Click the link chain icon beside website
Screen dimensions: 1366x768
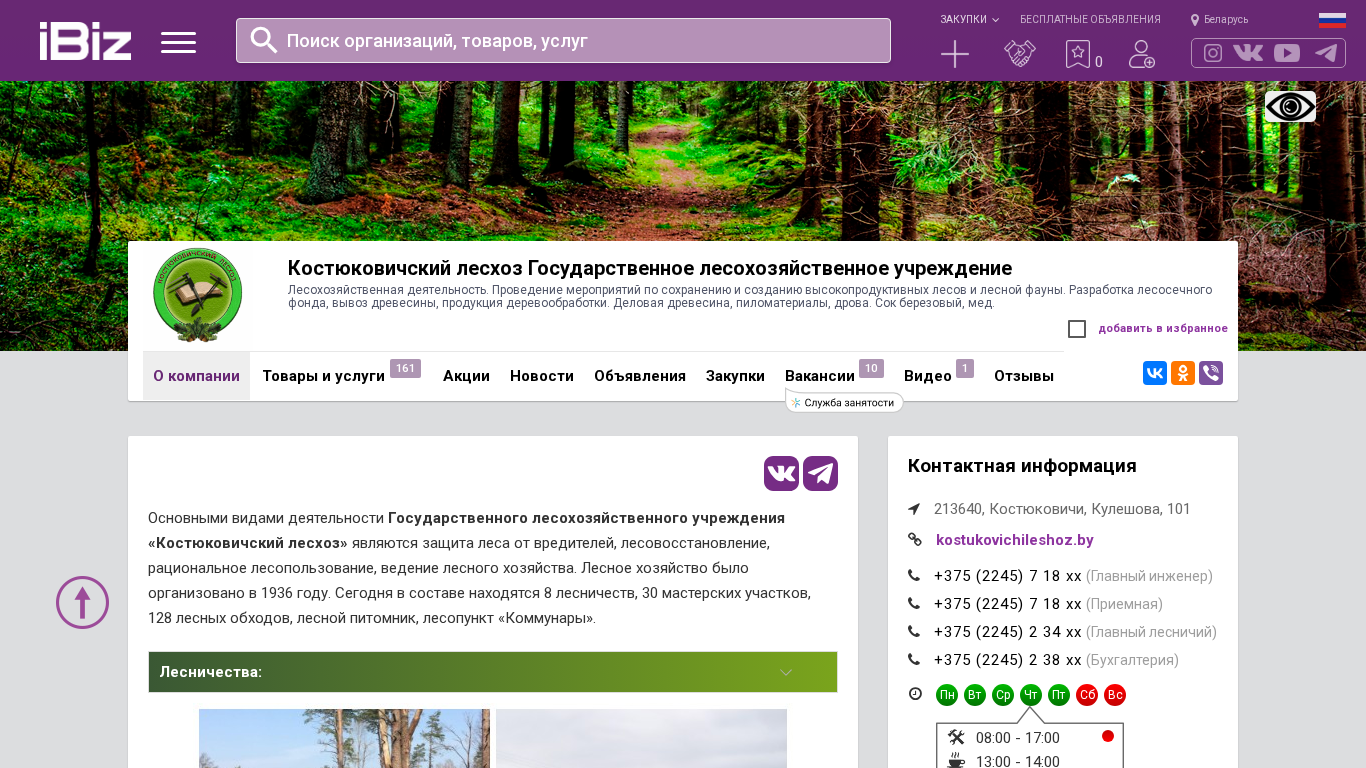(915, 540)
